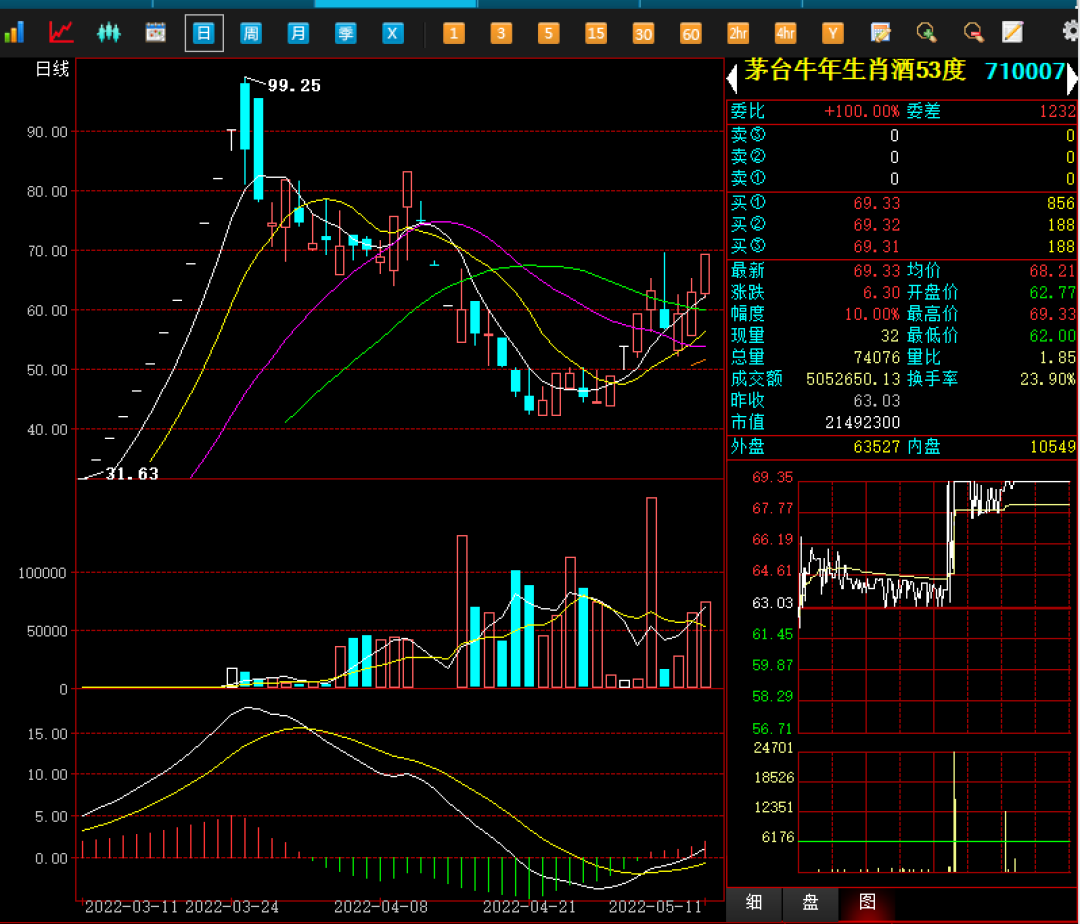Select the cyan candlestick chart icon
Image resolution: width=1080 pixels, height=924 pixels.
109,32
